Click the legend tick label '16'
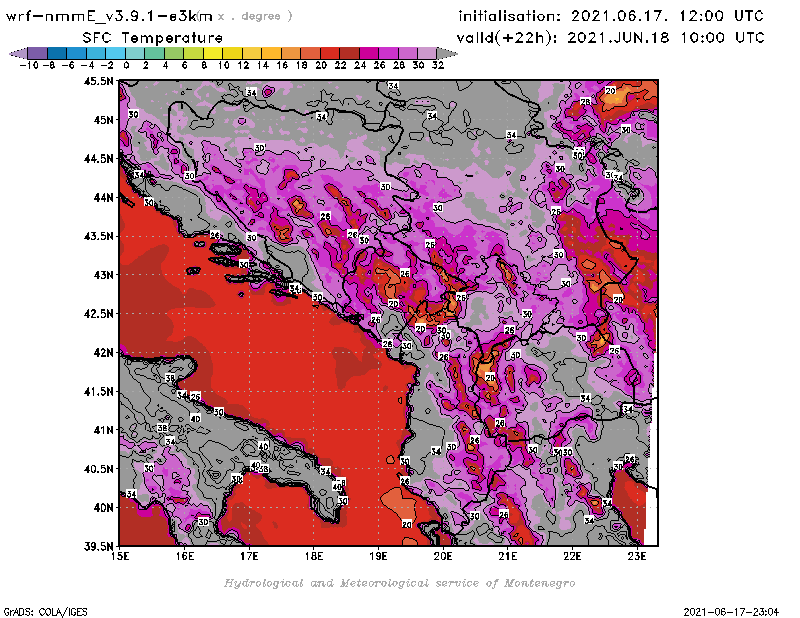 pyautogui.click(x=282, y=65)
